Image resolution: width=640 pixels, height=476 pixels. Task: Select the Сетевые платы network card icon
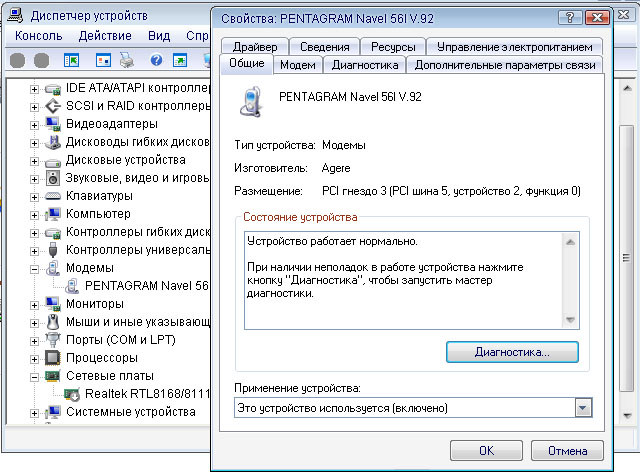pos(53,376)
